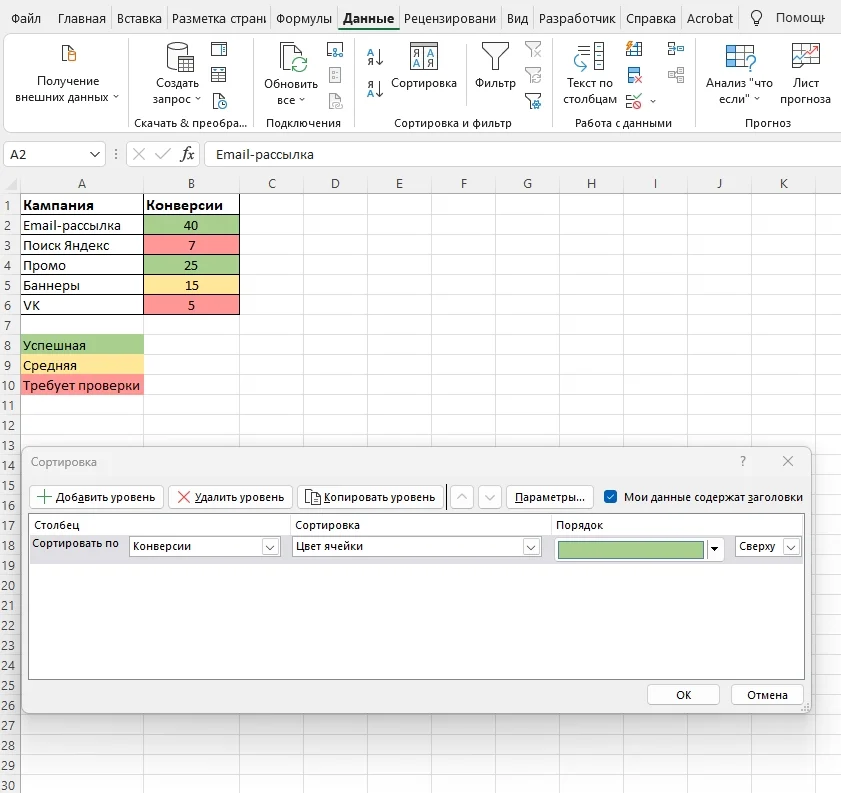Select the yellow cell B5 with value 15
The height and width of the screenshot is (793, 841).
click(x=191, y=285)
